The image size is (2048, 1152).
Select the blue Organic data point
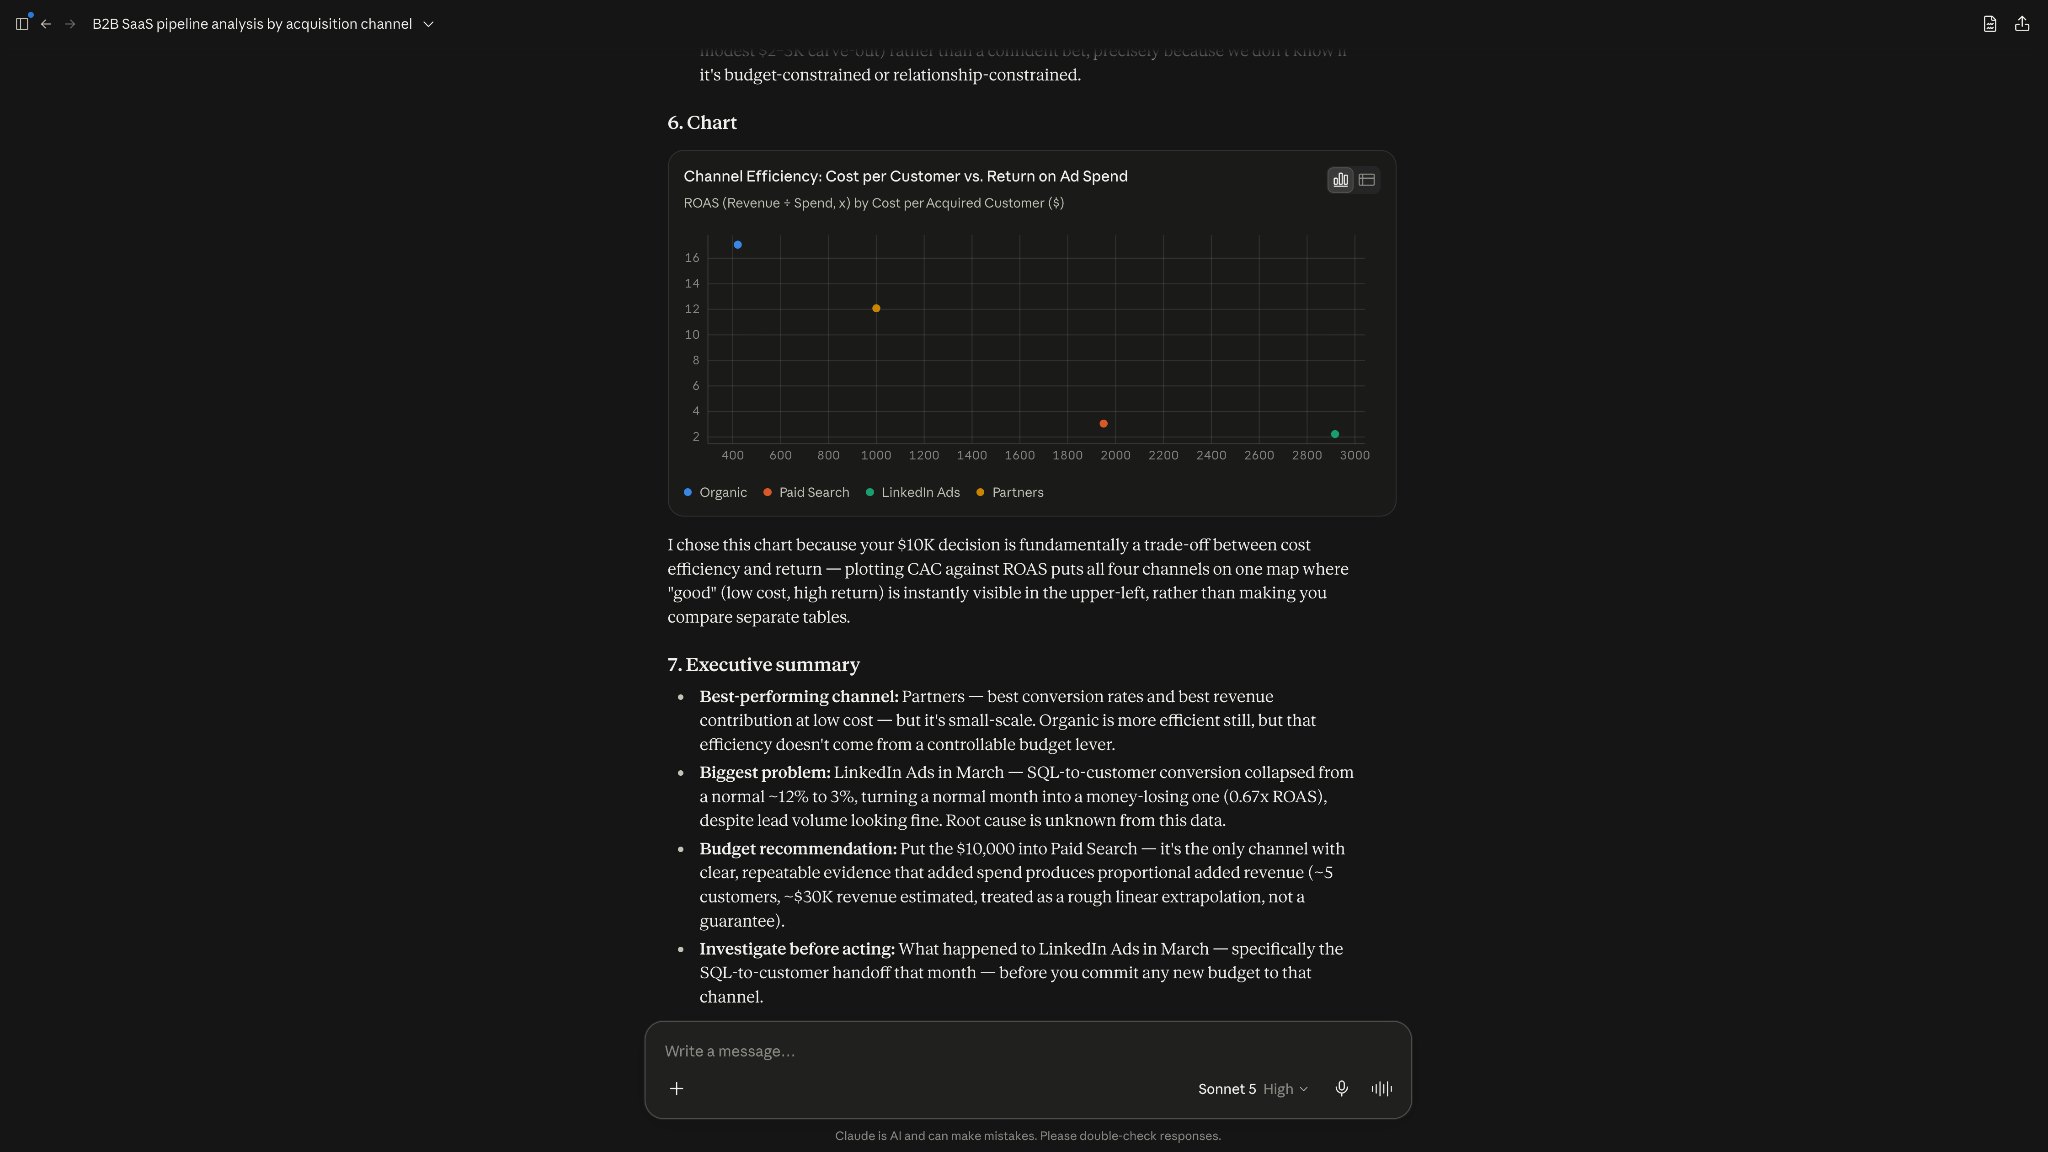(x=737, y=245)
